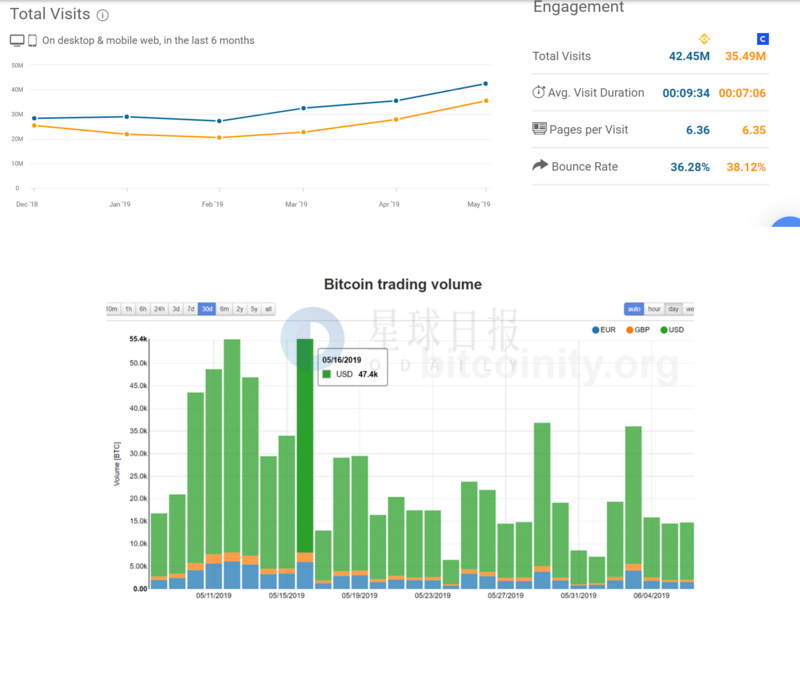Viewport: 800px width, 678px height.
Task: Select the 30d time range tab
Action: (x=207, y=309)
